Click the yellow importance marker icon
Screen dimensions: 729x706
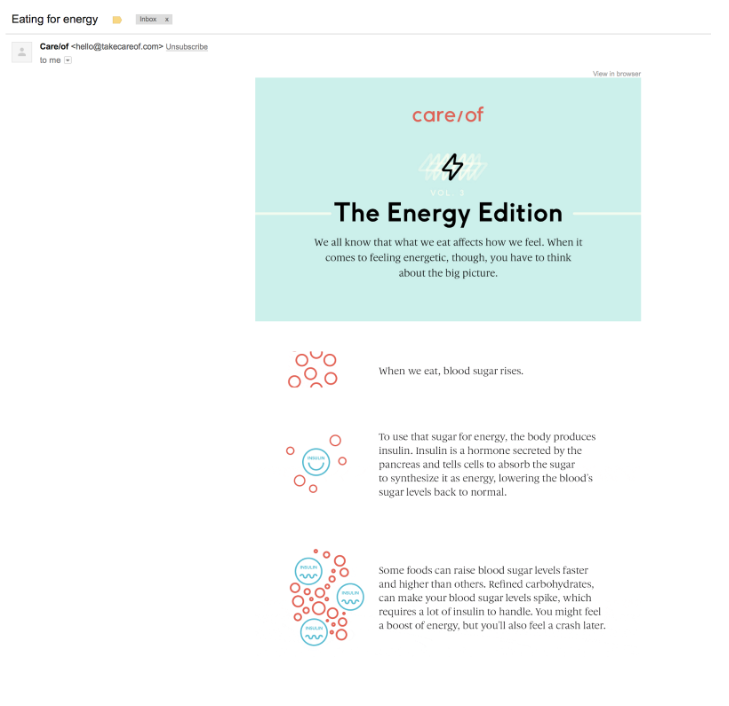coord(117,20)
